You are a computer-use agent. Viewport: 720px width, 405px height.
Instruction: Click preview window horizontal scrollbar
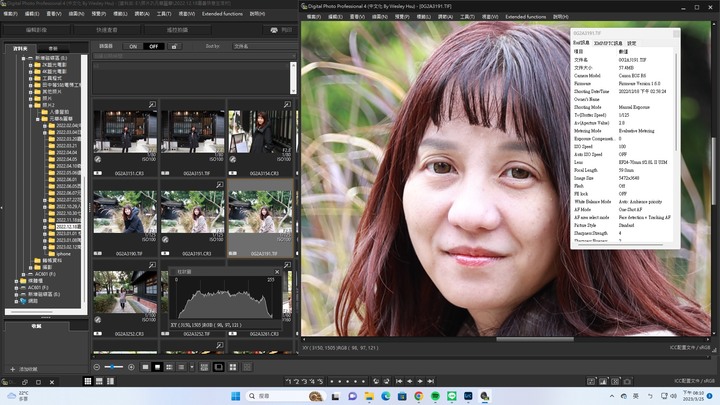pyautogui.click(x=534, y=339)
